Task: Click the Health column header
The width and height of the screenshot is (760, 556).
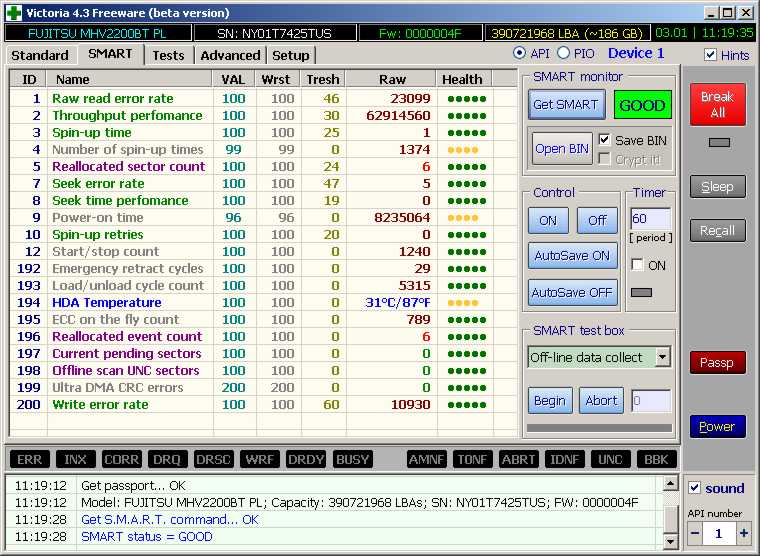Action: click(463, 79)
